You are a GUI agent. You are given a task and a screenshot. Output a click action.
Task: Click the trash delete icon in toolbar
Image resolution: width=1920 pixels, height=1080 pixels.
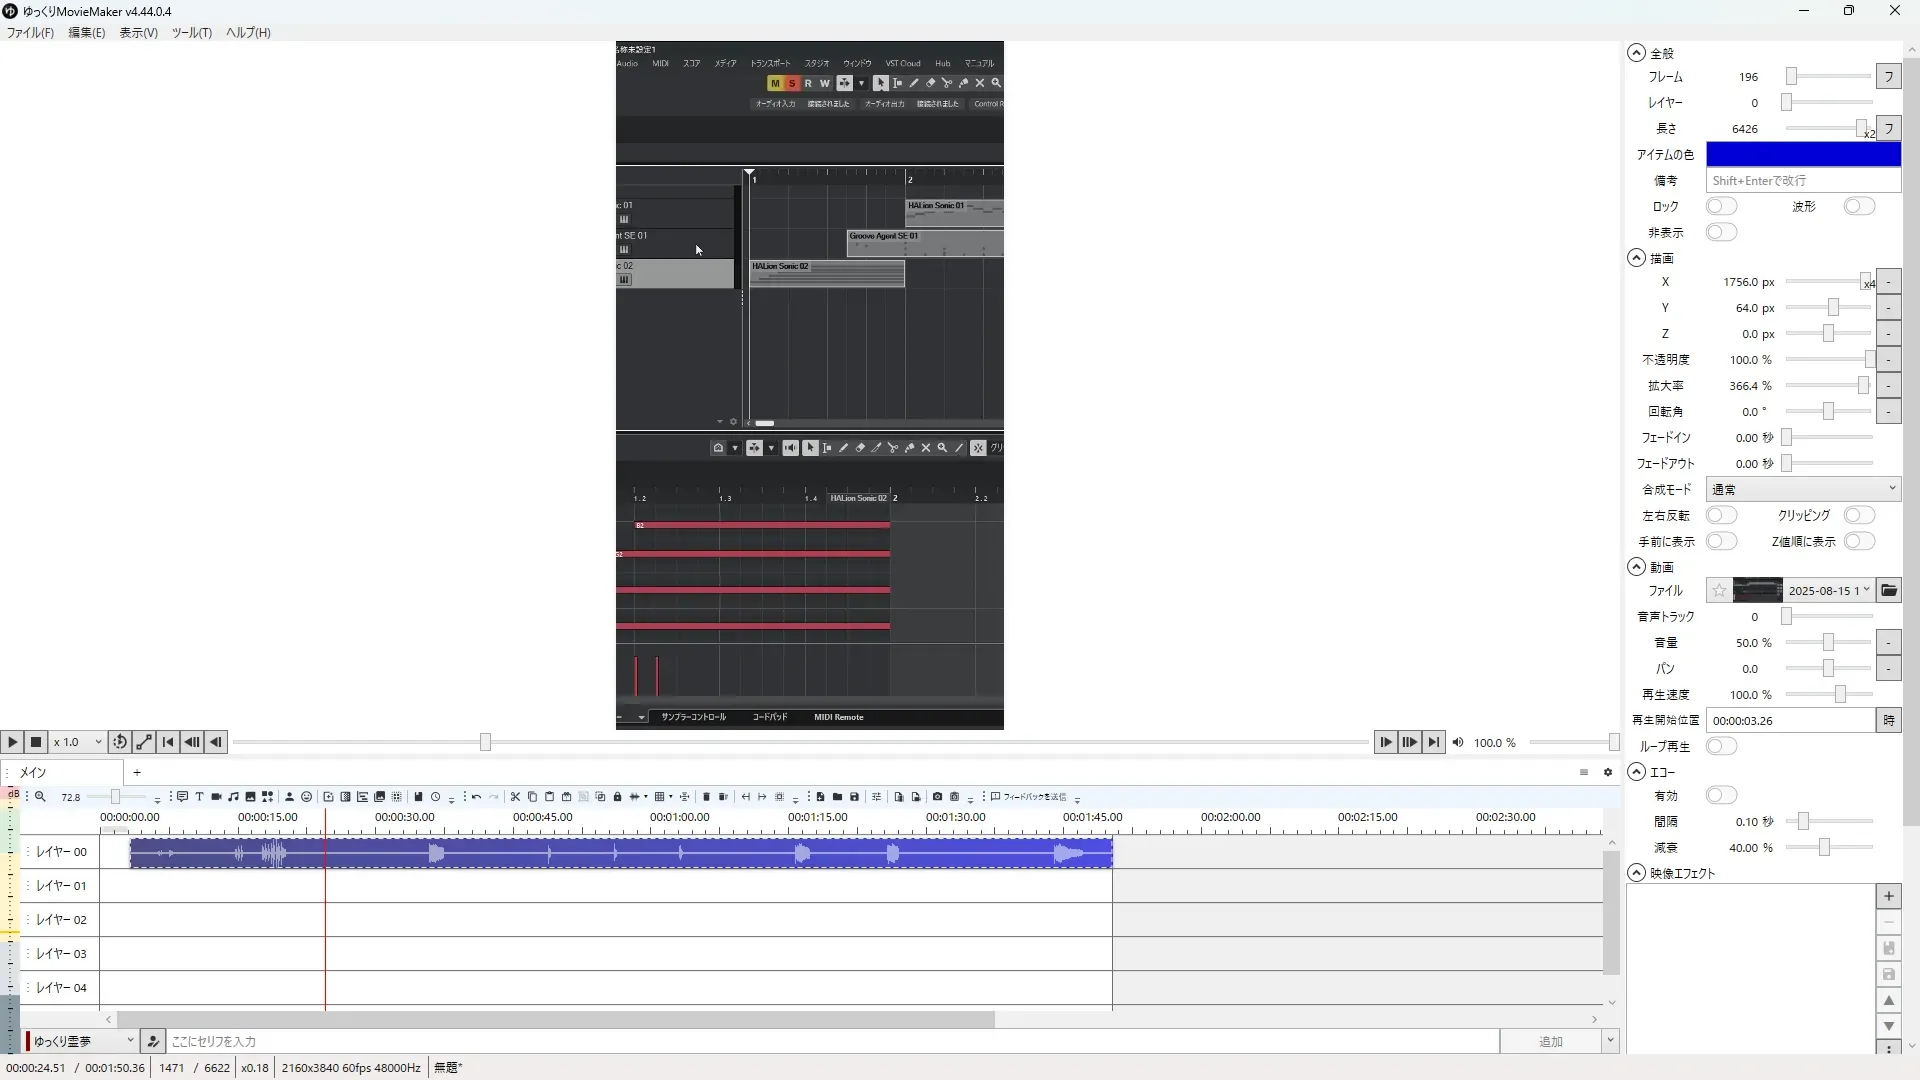[706, 797]
